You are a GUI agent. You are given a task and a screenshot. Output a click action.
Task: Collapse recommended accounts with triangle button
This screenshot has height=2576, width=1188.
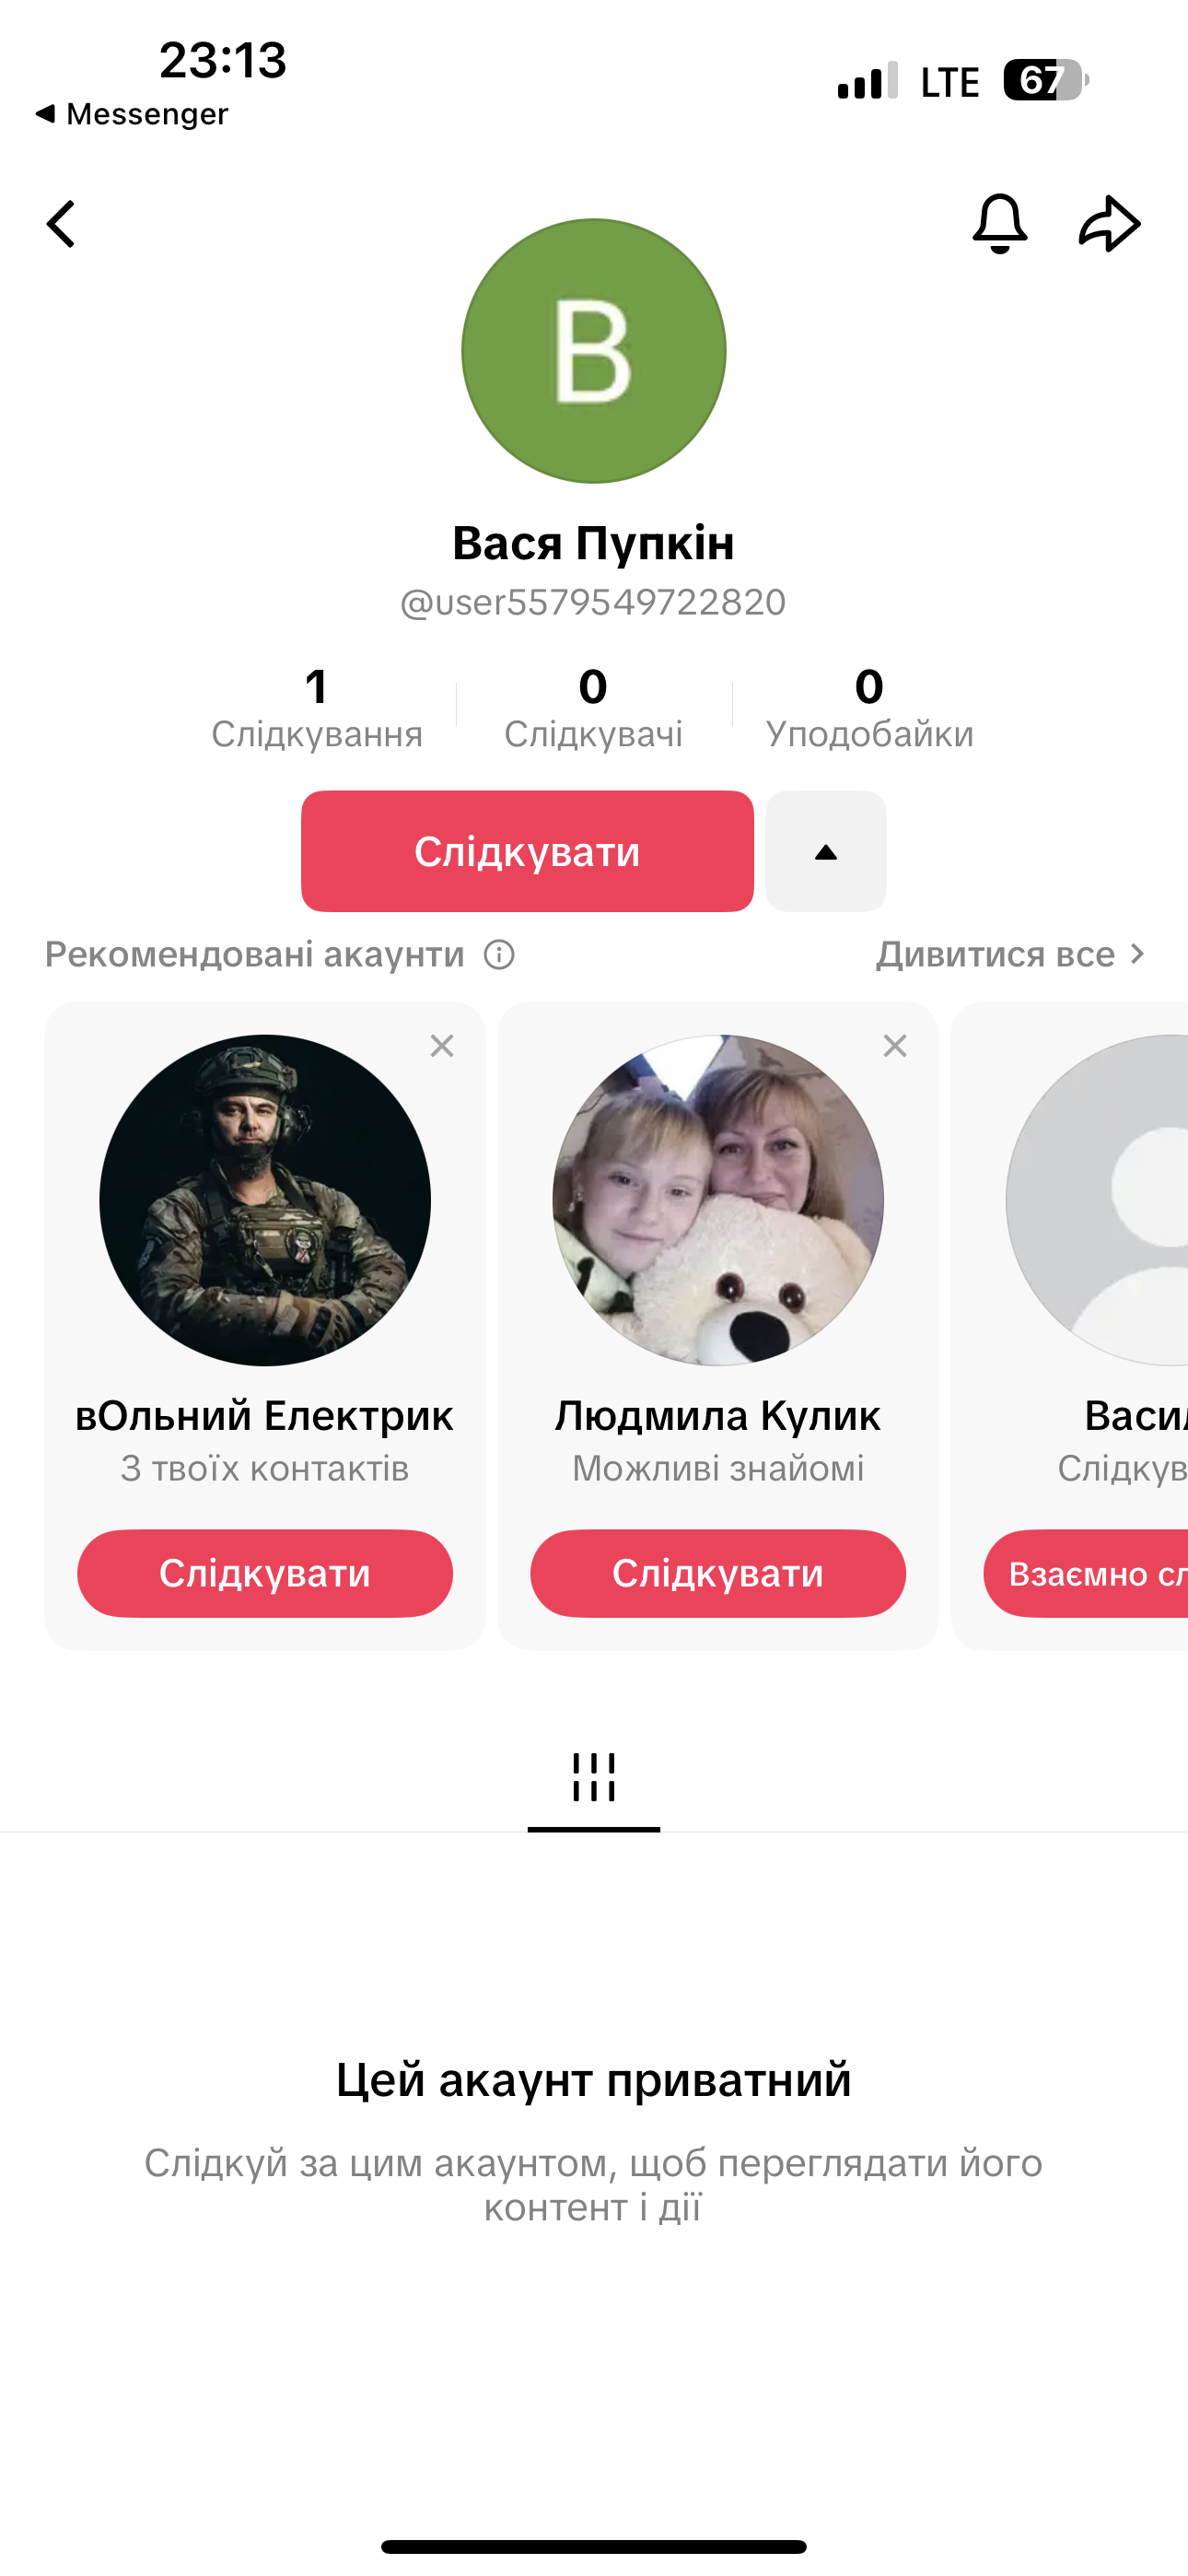coord(826,851)
